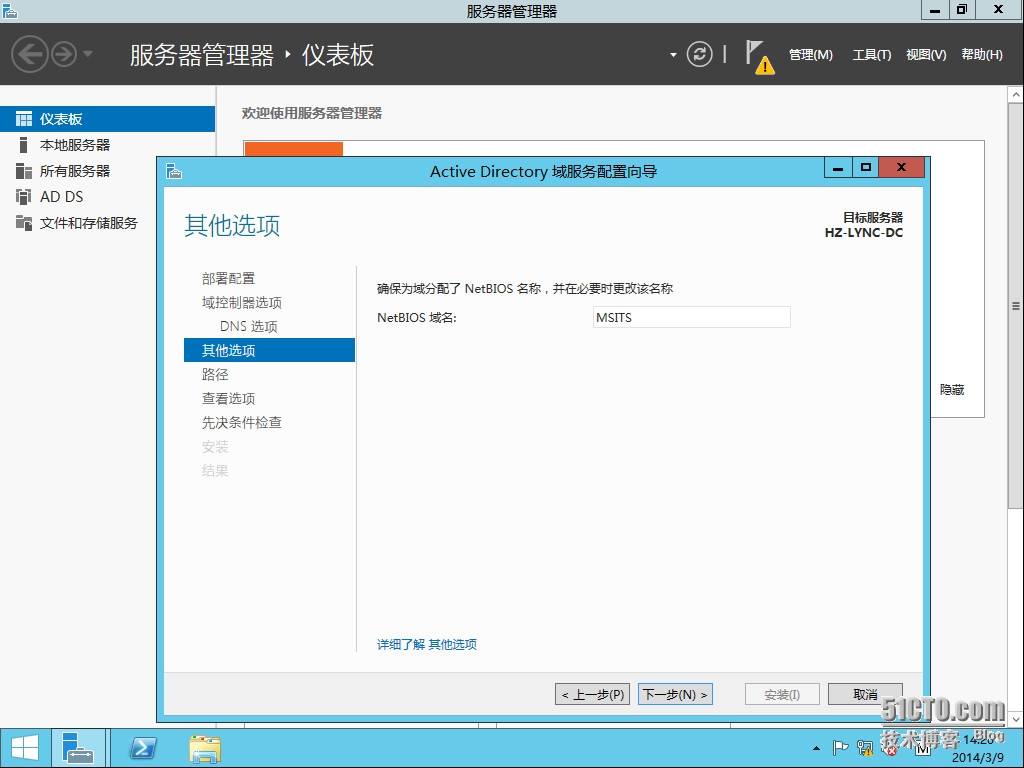Click the NetBIOS 域名 input field
The image size is (1024, 768).
pyautogui.click(x=692, y=317)
